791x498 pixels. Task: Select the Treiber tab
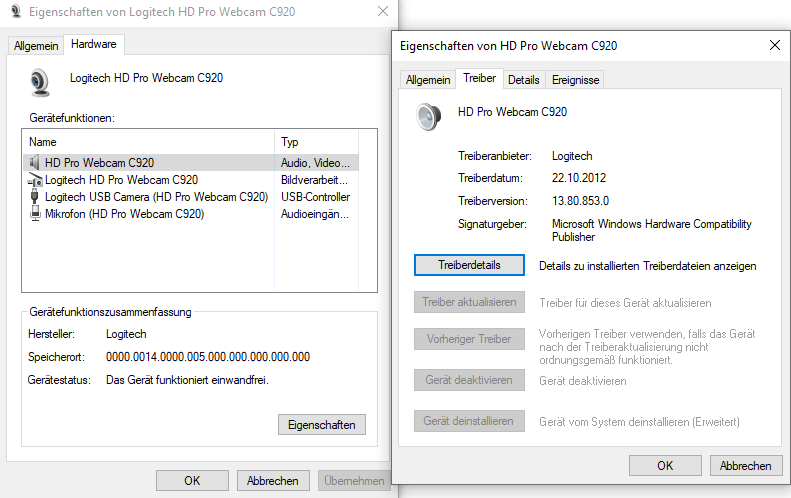[x=479, y=78]
